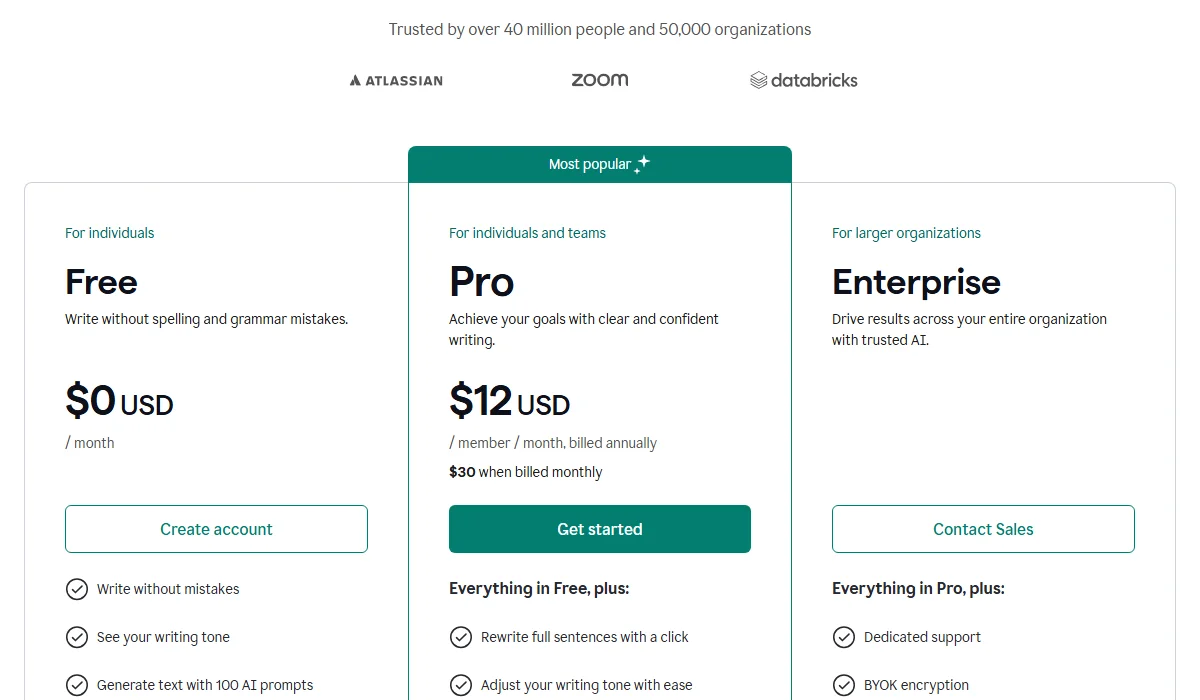Select the "Most popular" banner

click(599, 164)
